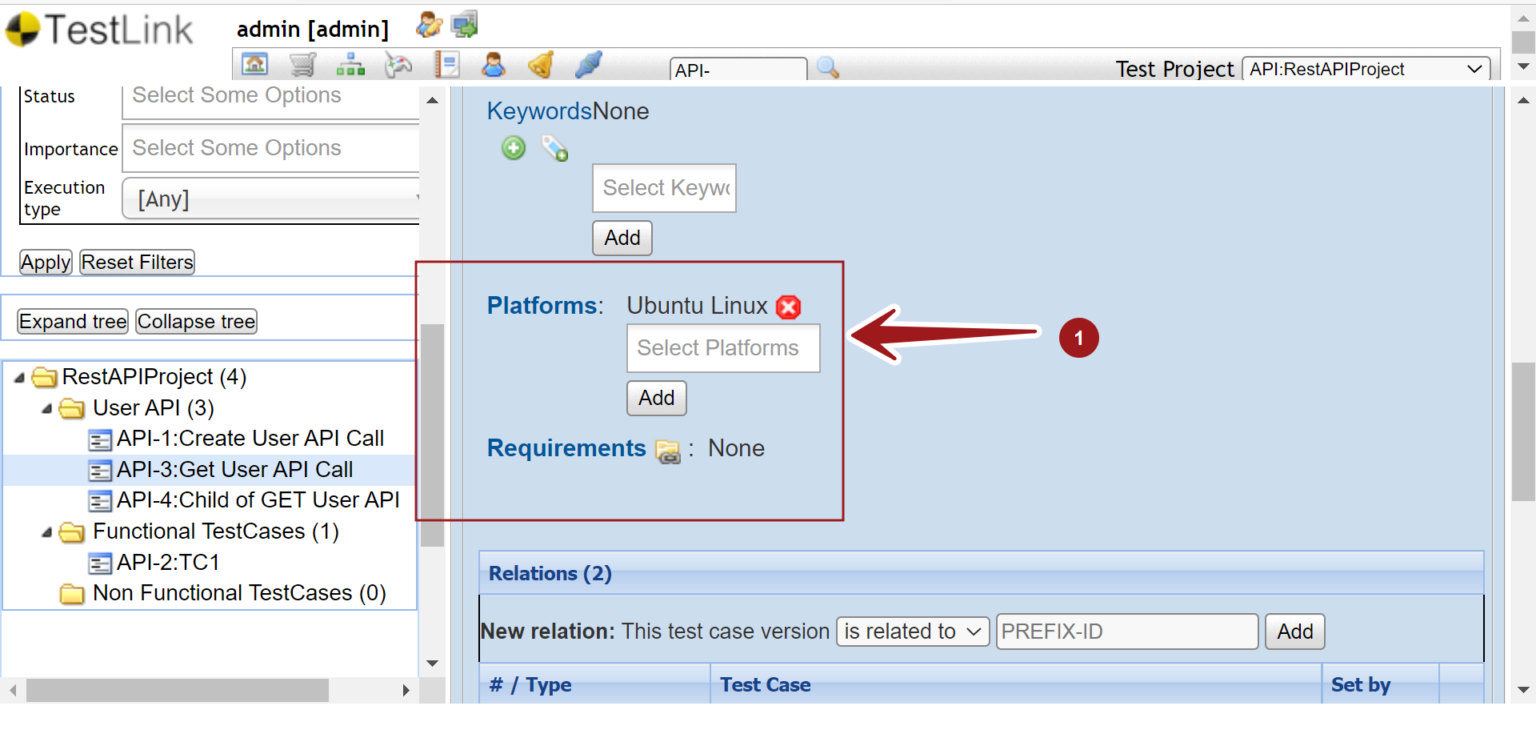Open Test Execution via the game controller icon

pyautogui.click(x=398, y=63)
